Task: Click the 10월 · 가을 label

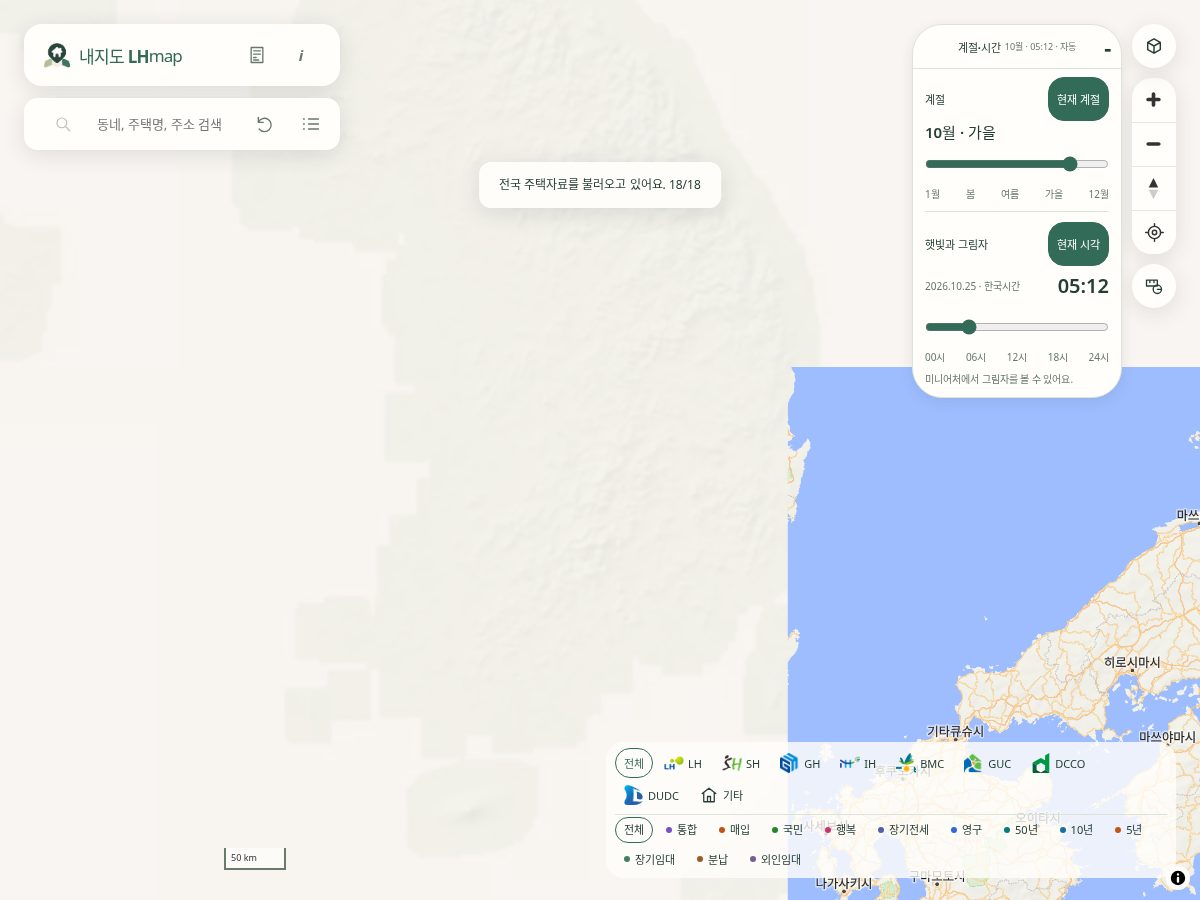Action: point(960,133)
